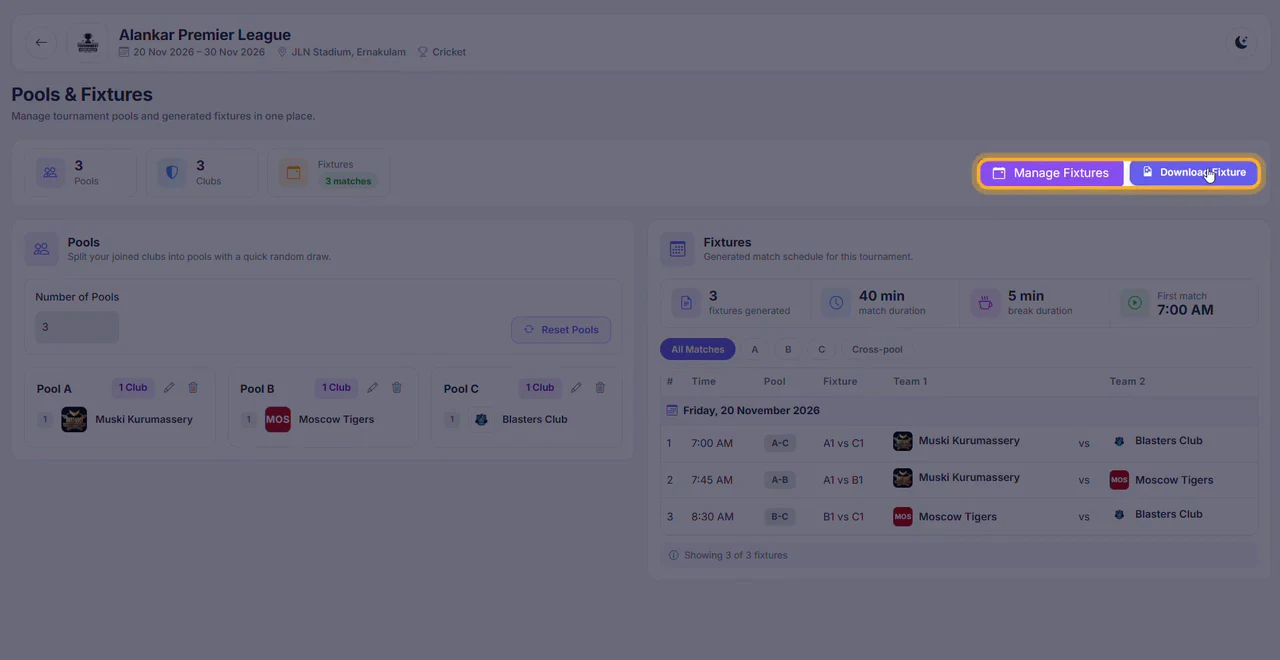Viewport: 1280px width, 660px height.
Task: Click the A-B pool badge in fixture 2
Action: pos(779,480)
